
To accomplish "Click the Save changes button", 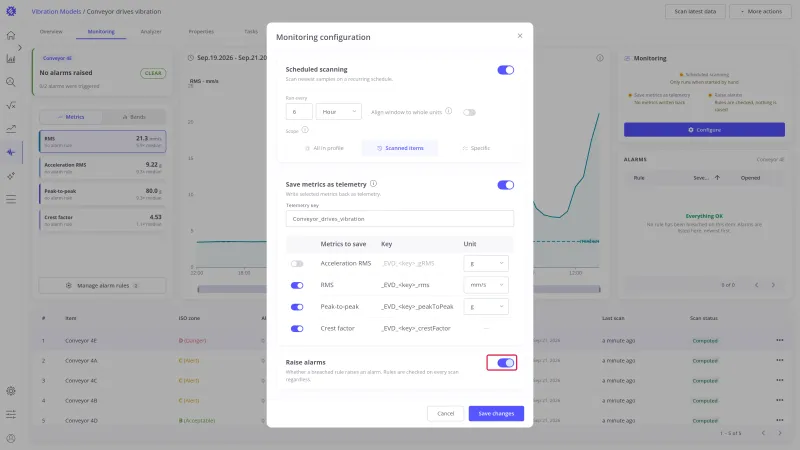I will click(496, 413).
